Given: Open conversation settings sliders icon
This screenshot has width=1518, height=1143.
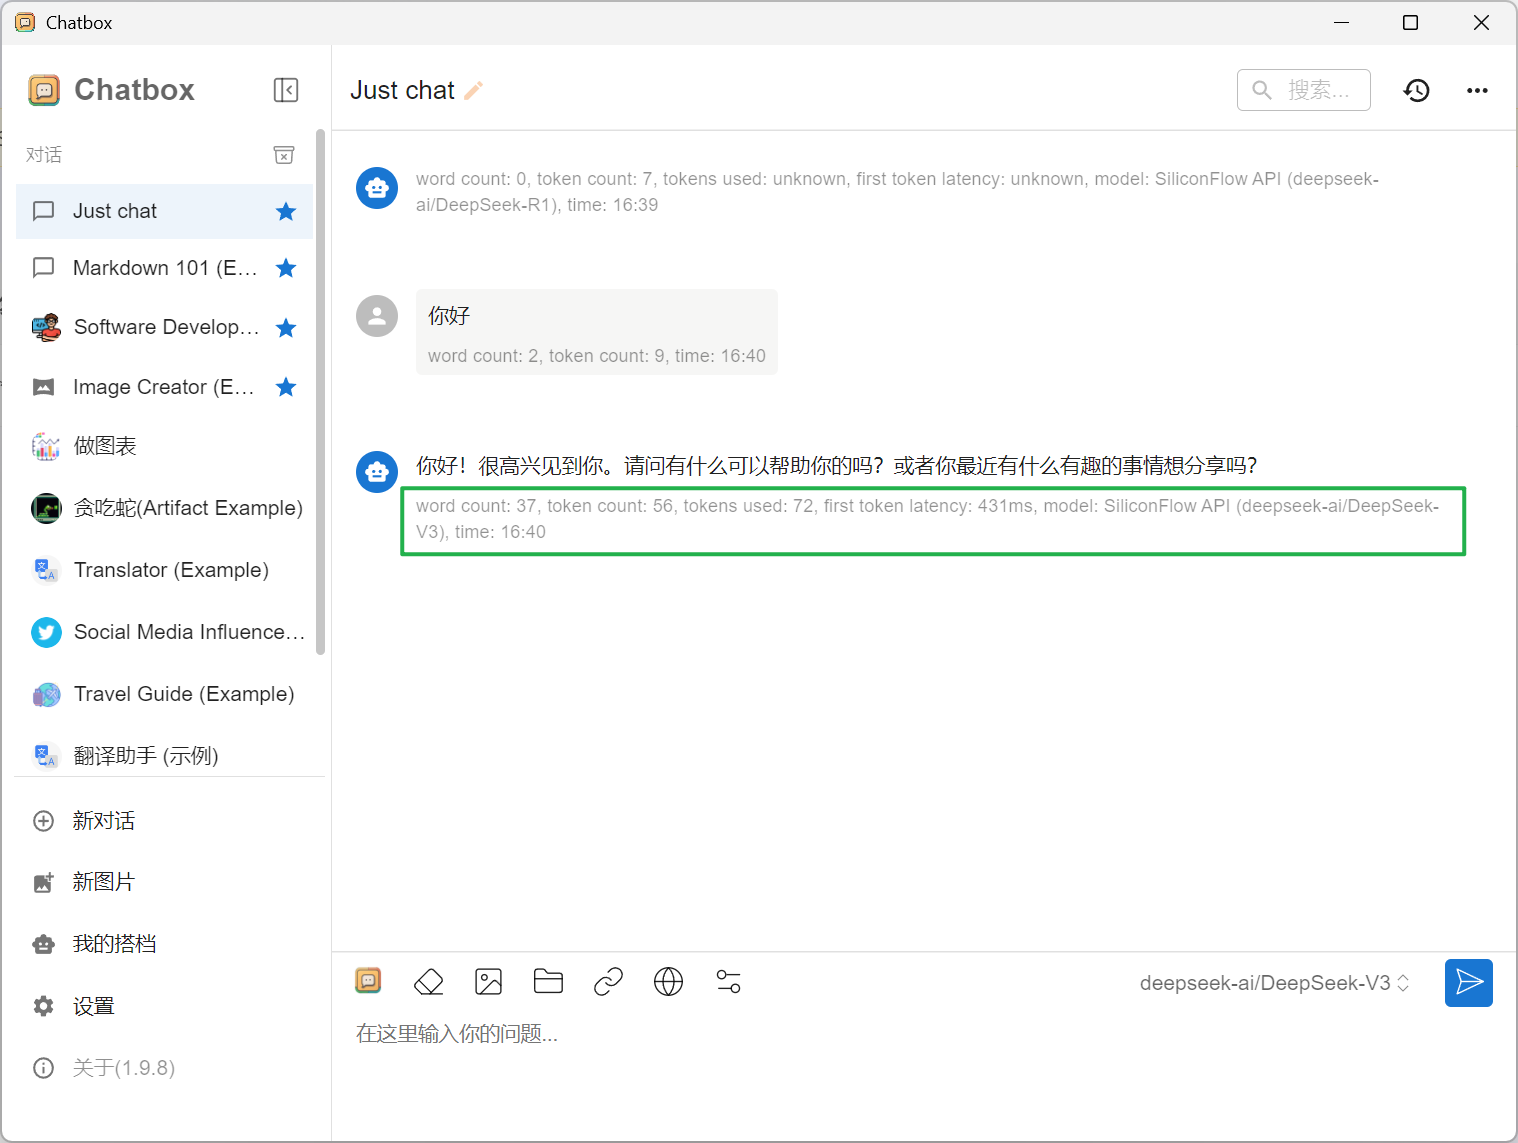Looking at the screenshot, I should (729, 982).
